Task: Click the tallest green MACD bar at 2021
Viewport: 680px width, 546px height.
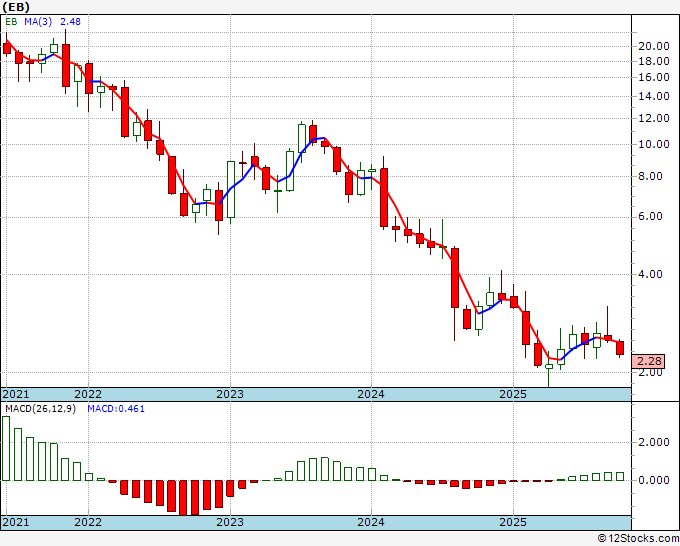Action: click(x=6, y=448)
